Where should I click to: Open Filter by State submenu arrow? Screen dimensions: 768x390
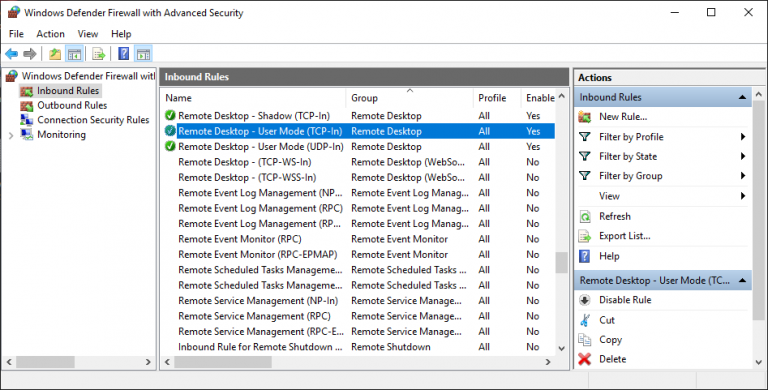[x=743, y=156]
